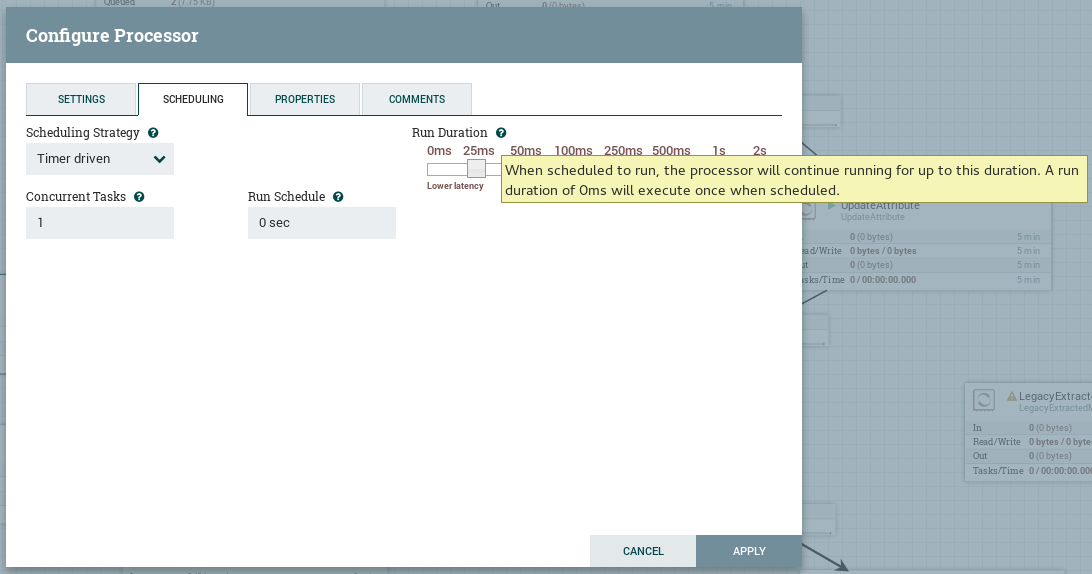Click the Concurrent Tasks input field
Image resolution: width=1092 pixels, height=574 pixels.
click(100, 223)
